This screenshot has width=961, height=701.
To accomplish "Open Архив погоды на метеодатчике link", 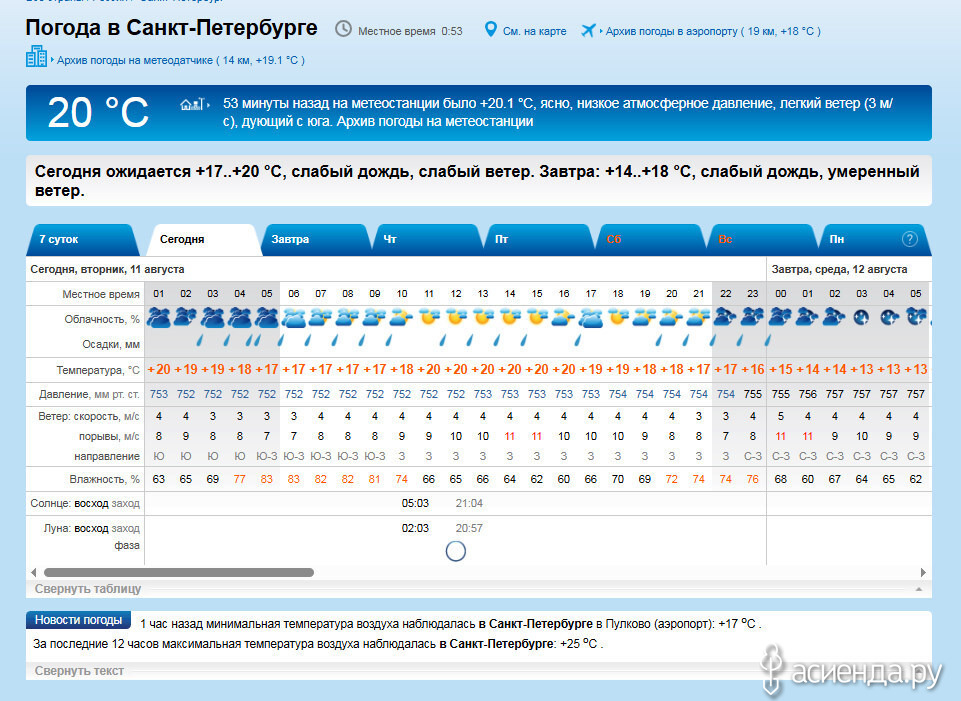I will 181,60.
